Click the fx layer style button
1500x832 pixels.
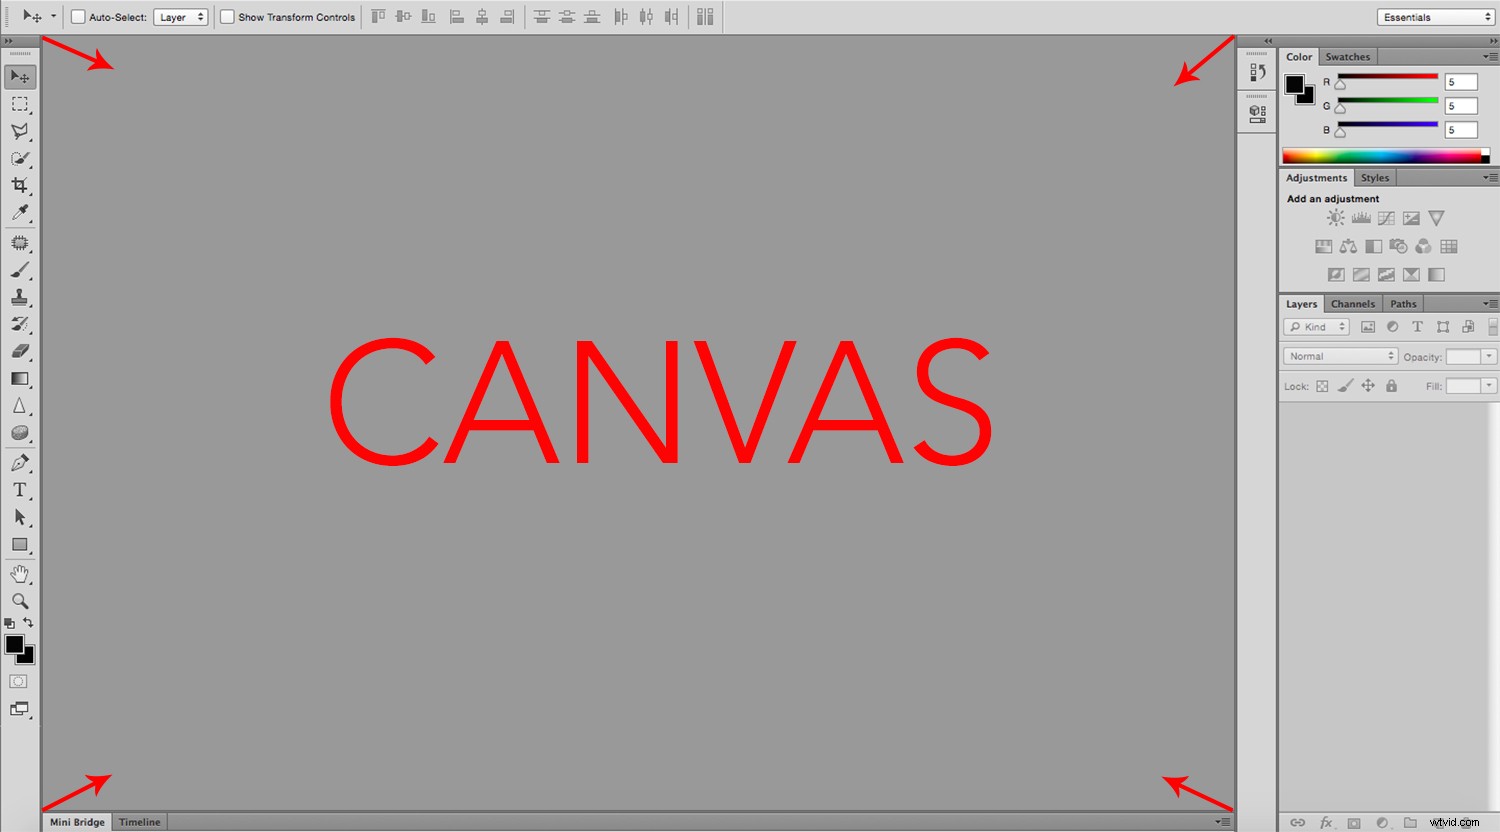pyautogui.click(x=1326, y=823)
